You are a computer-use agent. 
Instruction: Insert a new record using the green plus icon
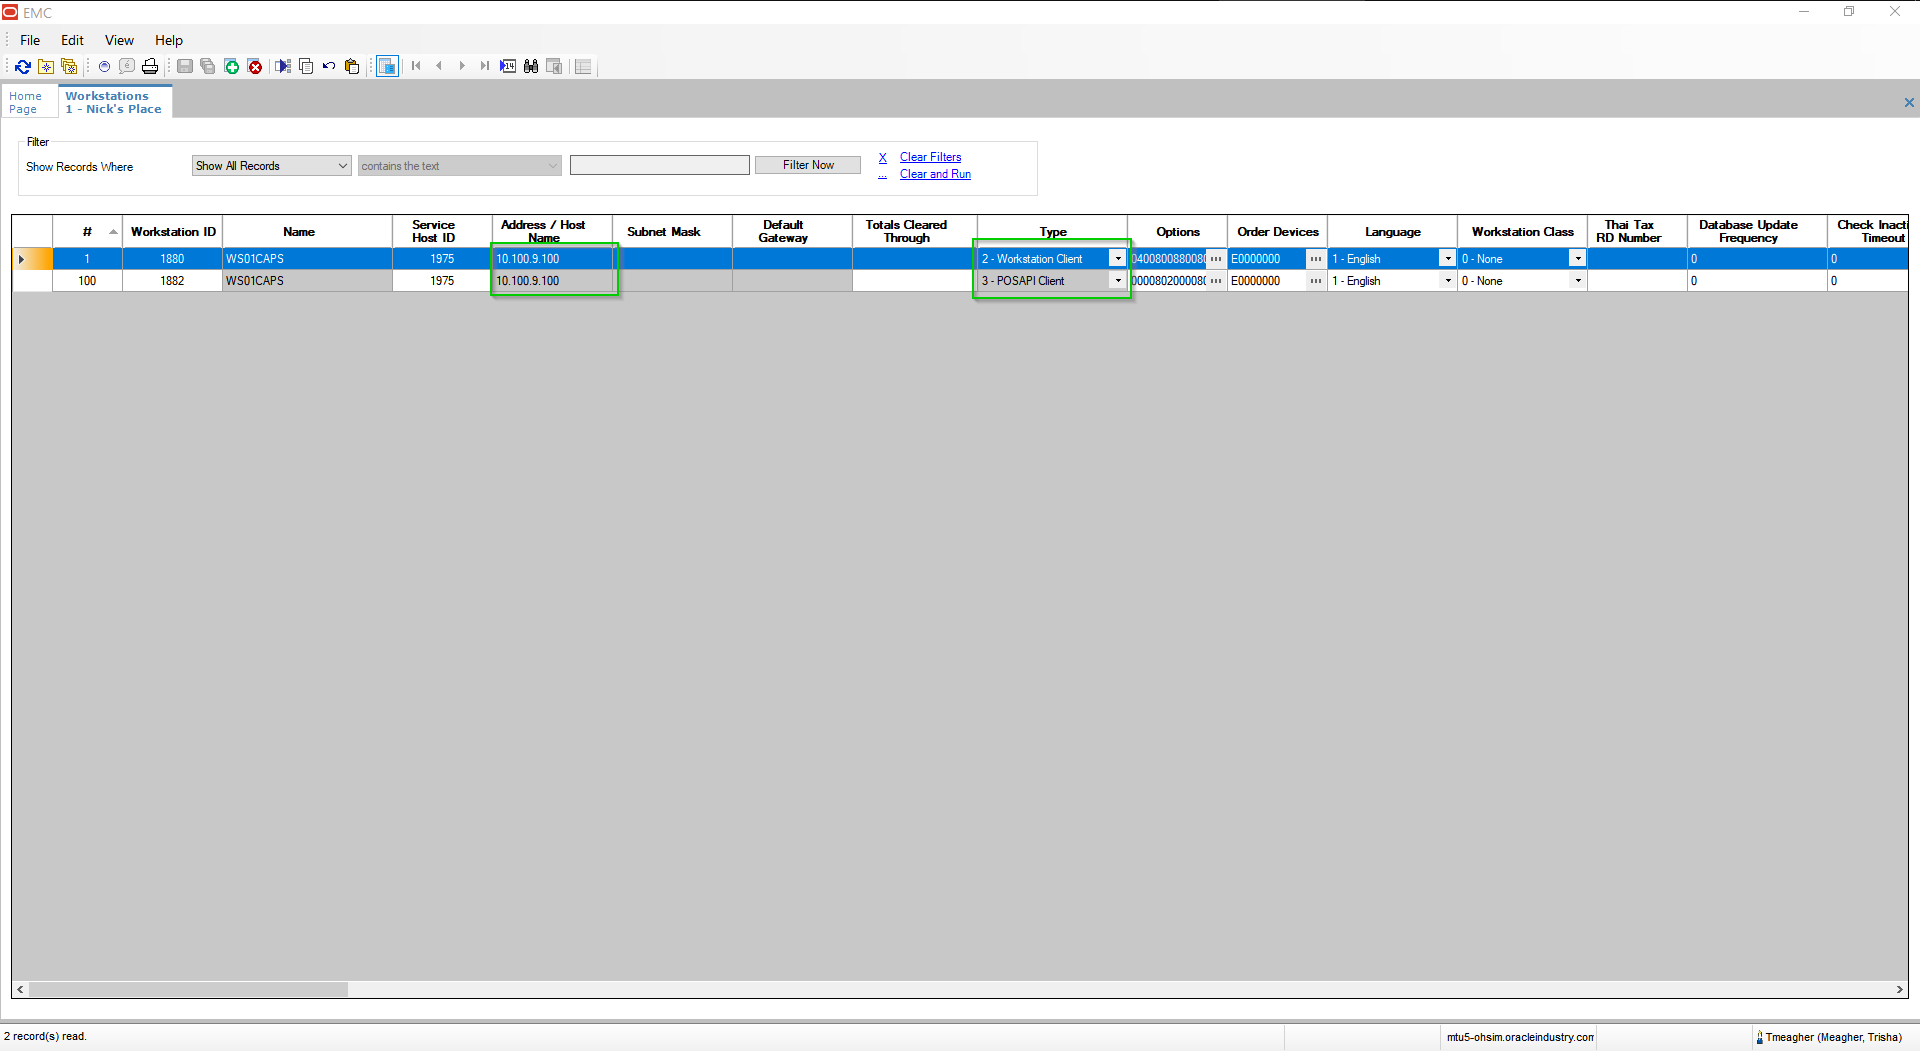click(231, 66)
